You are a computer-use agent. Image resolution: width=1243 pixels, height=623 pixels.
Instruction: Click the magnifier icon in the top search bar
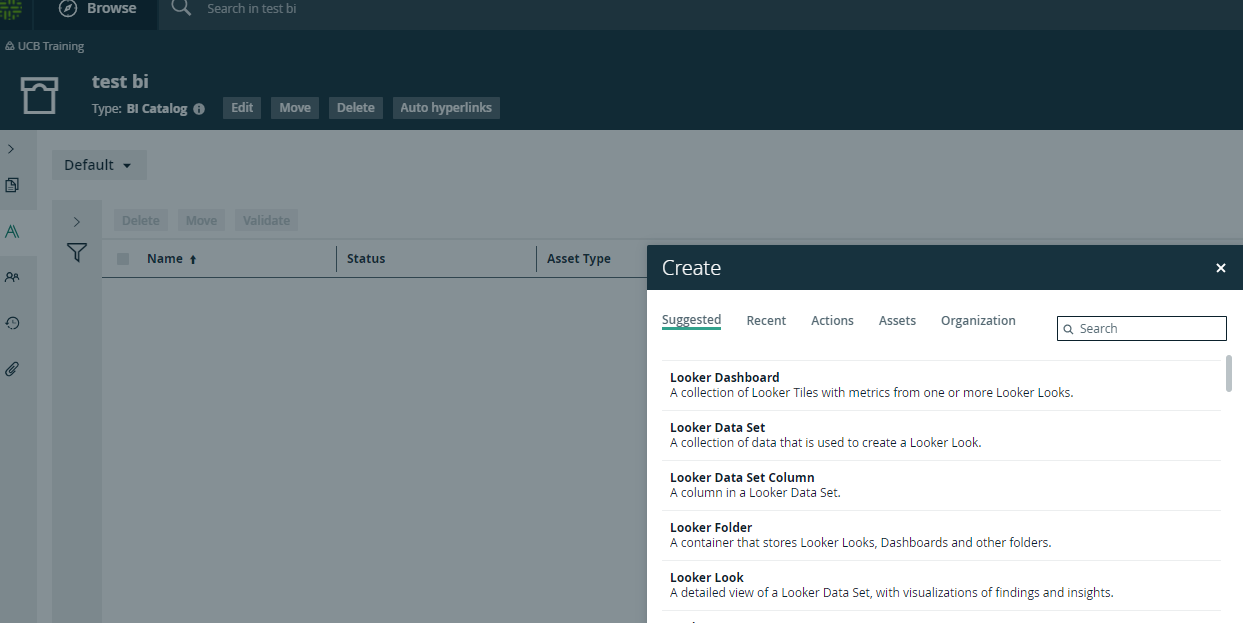(181, 8)
